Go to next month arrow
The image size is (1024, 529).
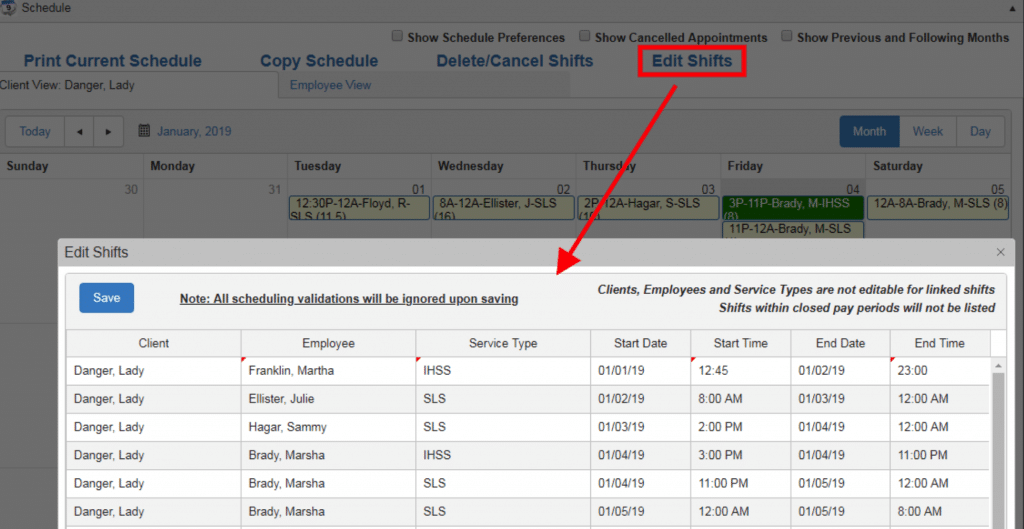coord(108,132)
